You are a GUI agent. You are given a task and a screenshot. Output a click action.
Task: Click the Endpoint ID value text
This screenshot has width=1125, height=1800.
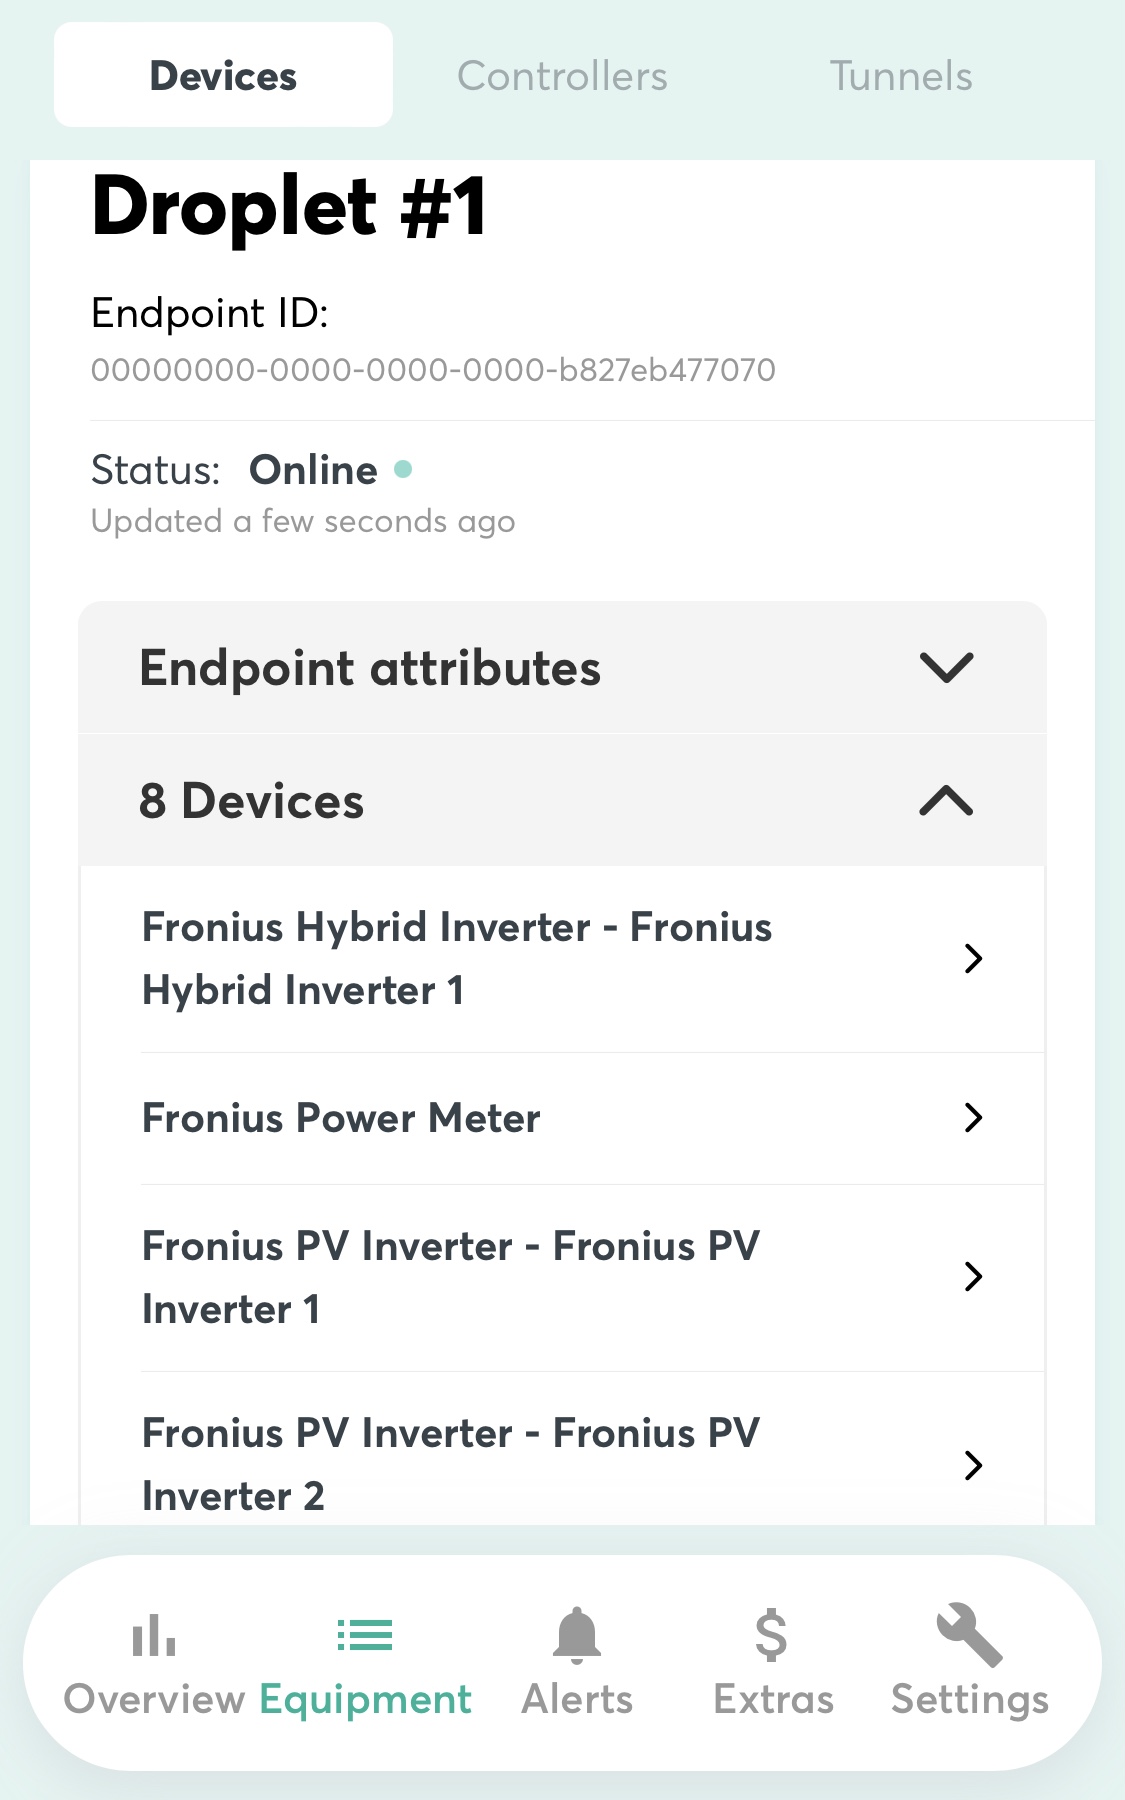433,370
